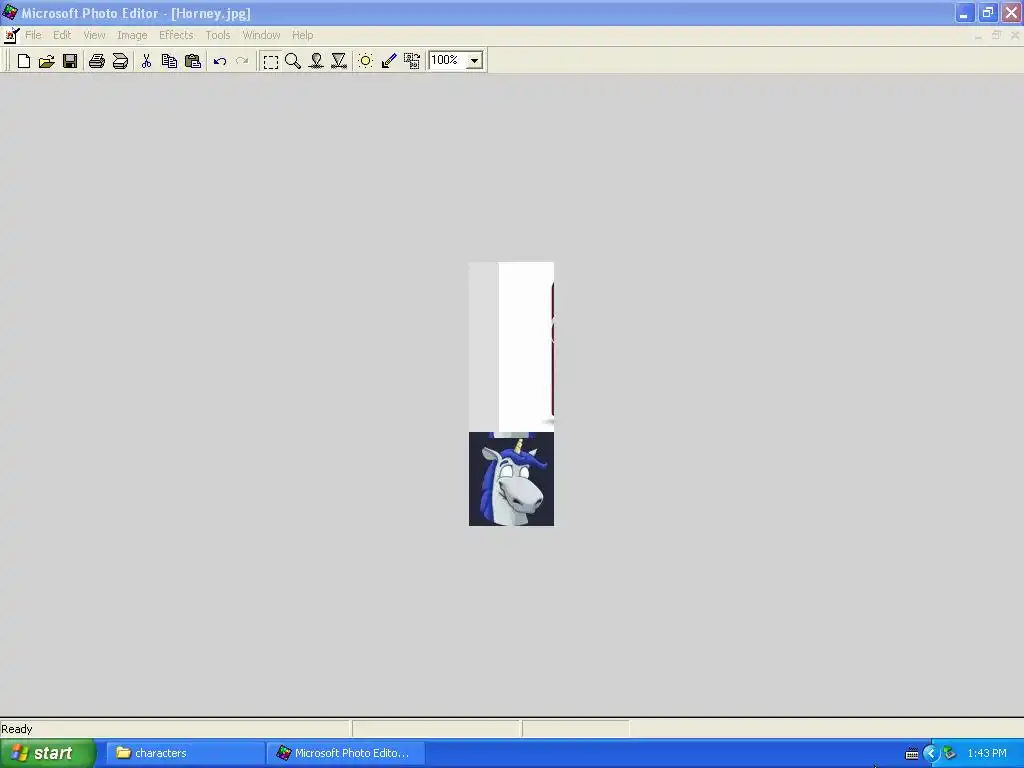Print the image using the printer icon
This screenshot has width=1024, height=768.
coord(97,61)
